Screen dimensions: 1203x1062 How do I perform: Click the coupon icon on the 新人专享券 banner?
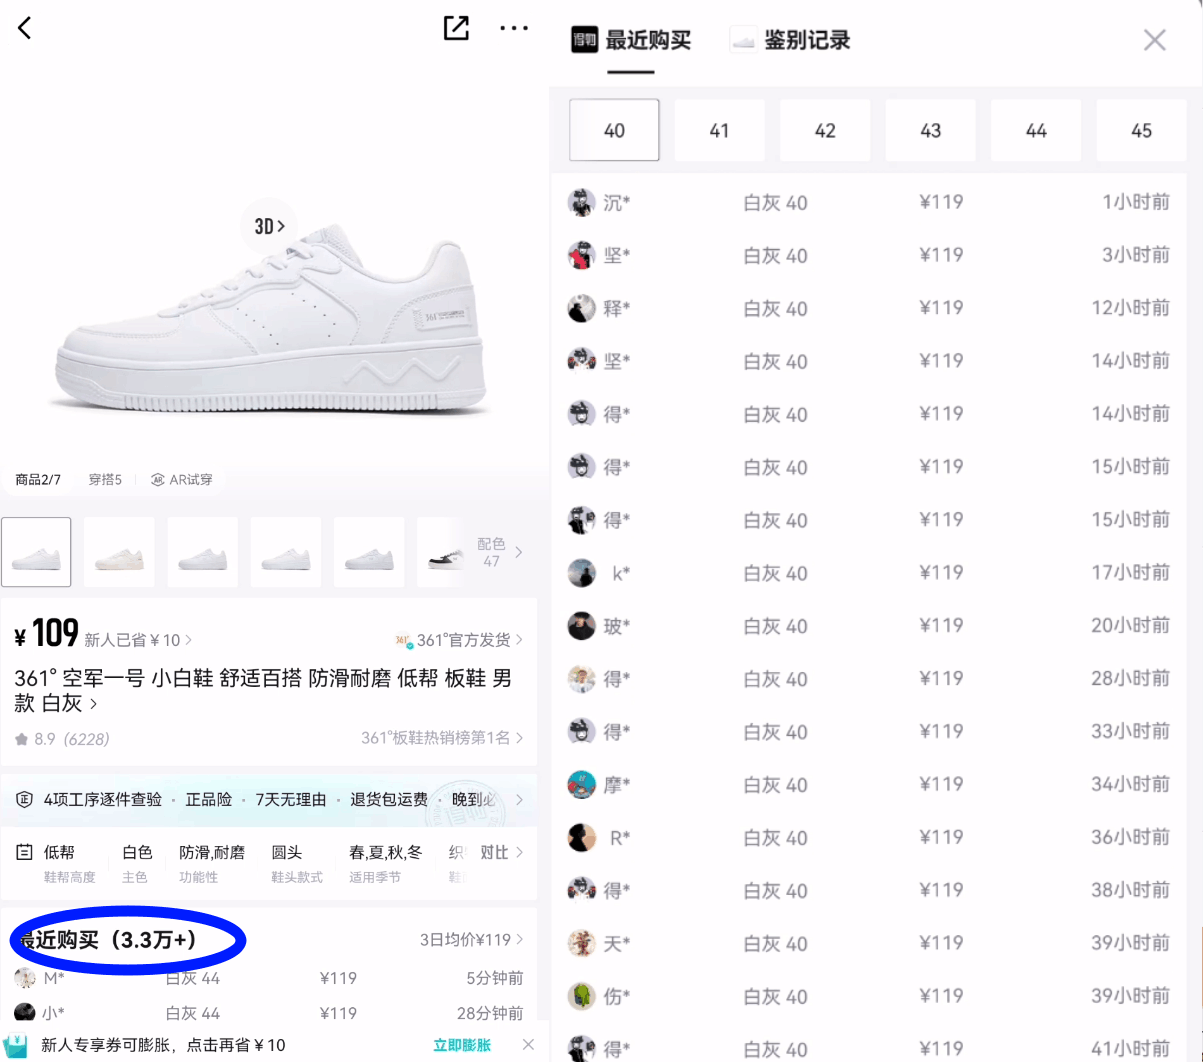18,1043
